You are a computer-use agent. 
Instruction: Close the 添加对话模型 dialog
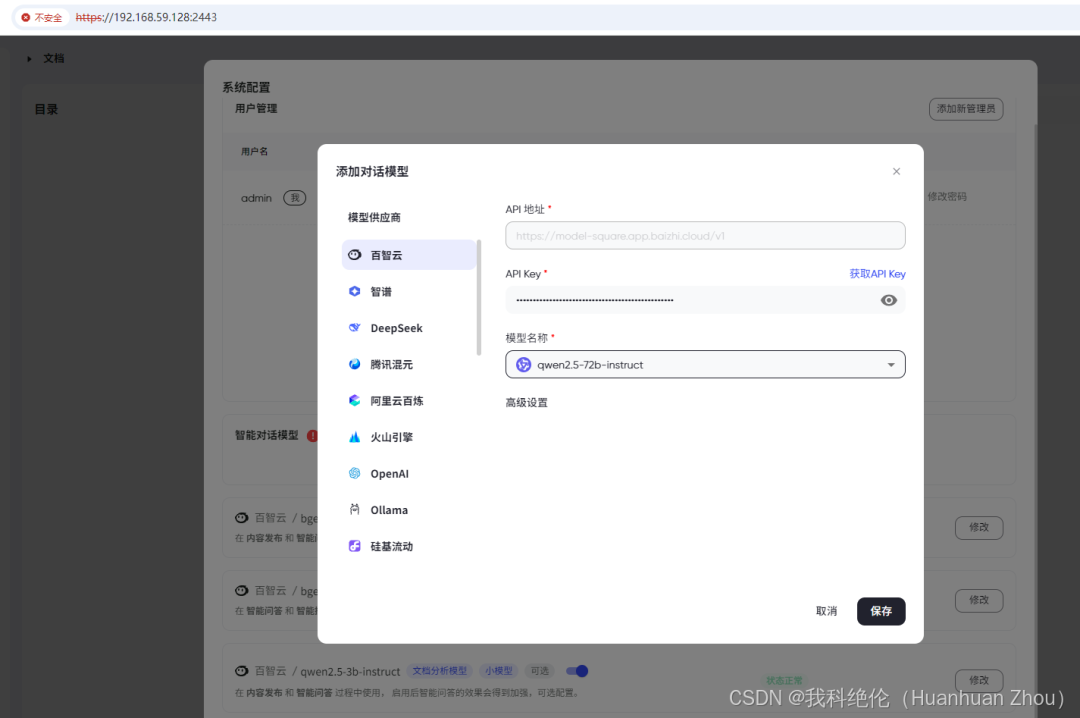pyautogui.click(x=896, y=172)
